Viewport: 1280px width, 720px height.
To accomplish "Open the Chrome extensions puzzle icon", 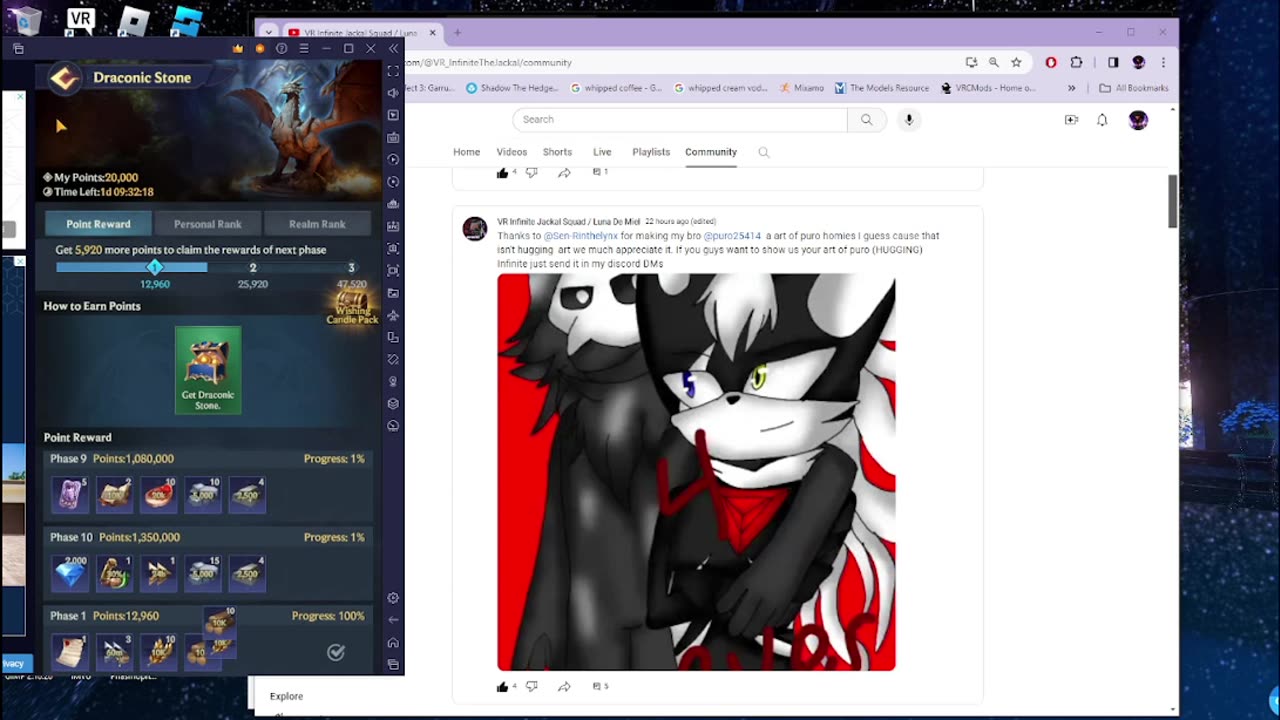I will 1076,62.
